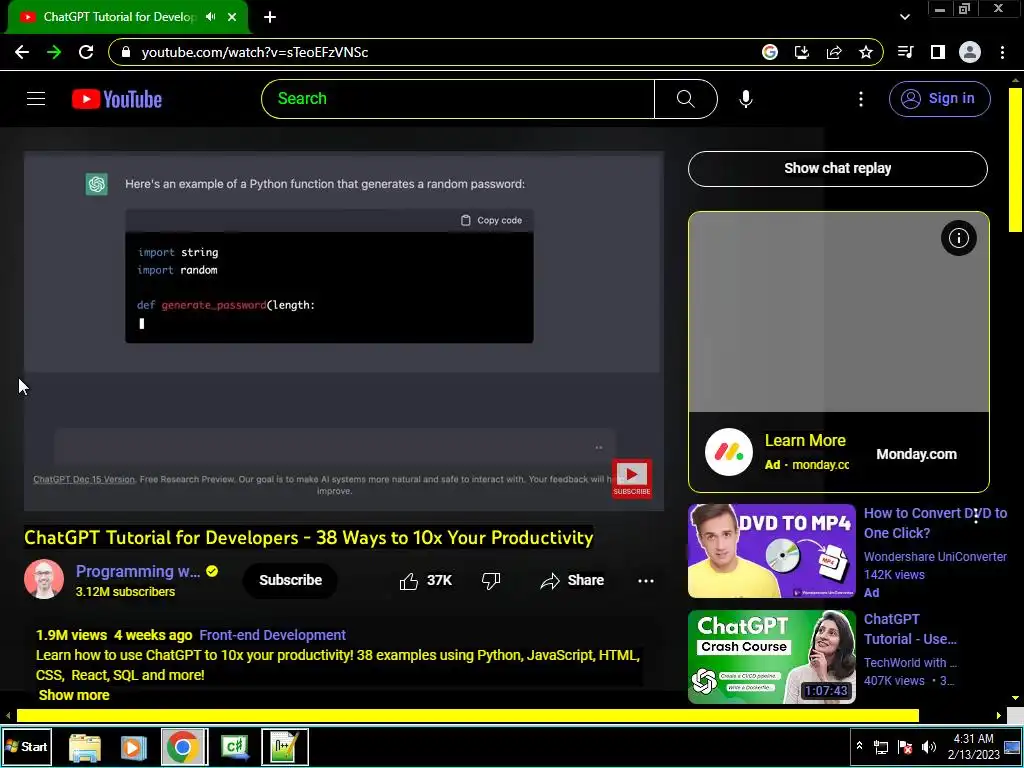Click the video player area
This screenshot has height=768, width=1024.
[x=344, y=331]
